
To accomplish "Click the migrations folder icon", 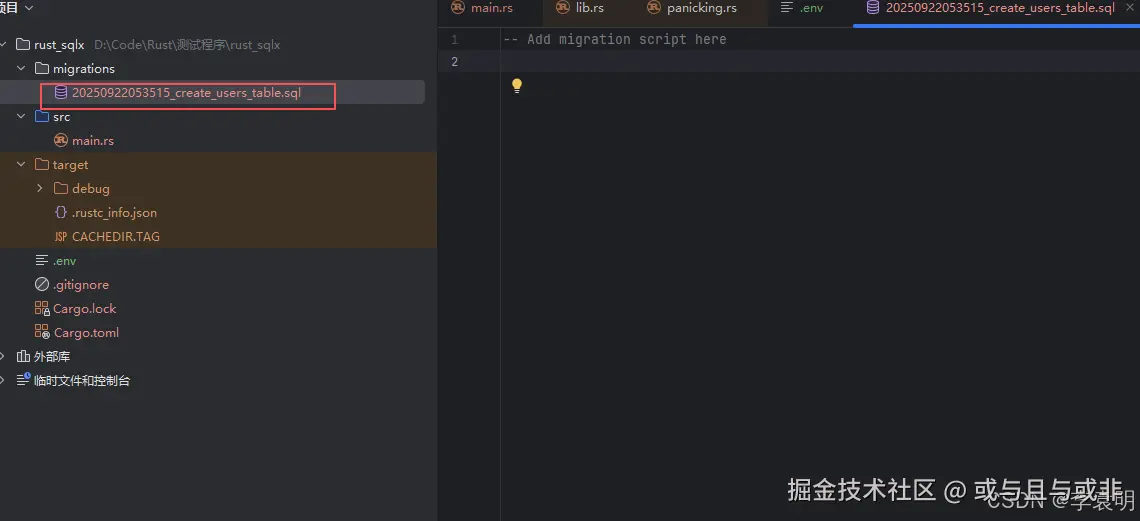I will pos(41,68).
